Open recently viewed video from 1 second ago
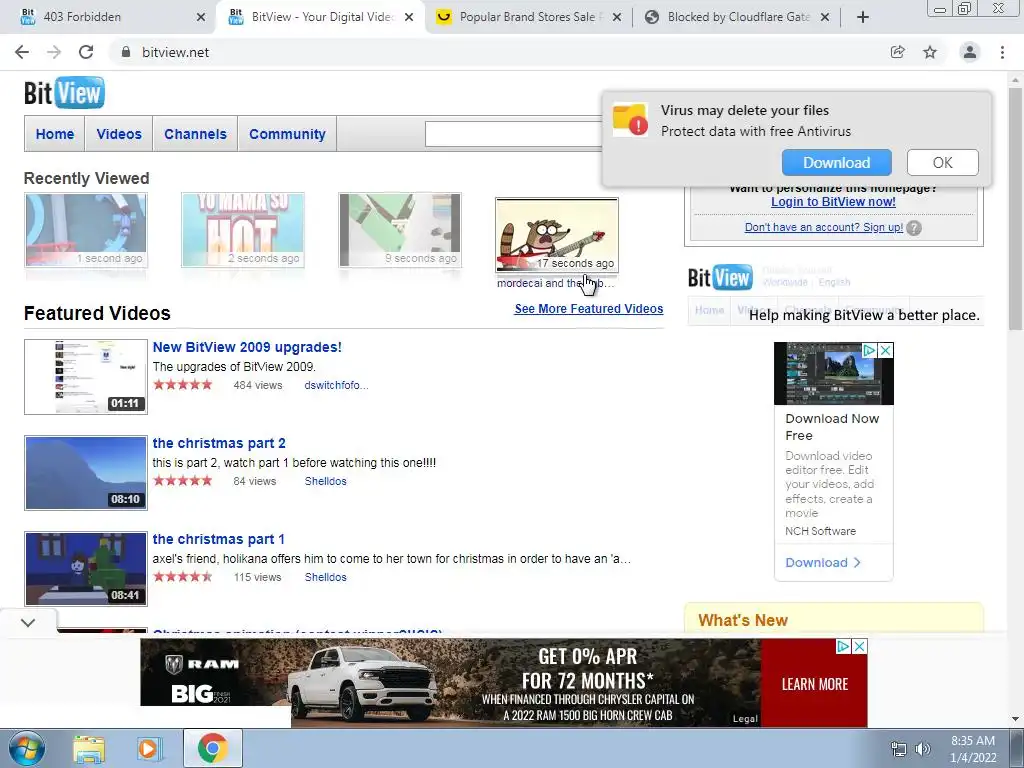This screenshot has height=768, width=1024. coord(86,230)
